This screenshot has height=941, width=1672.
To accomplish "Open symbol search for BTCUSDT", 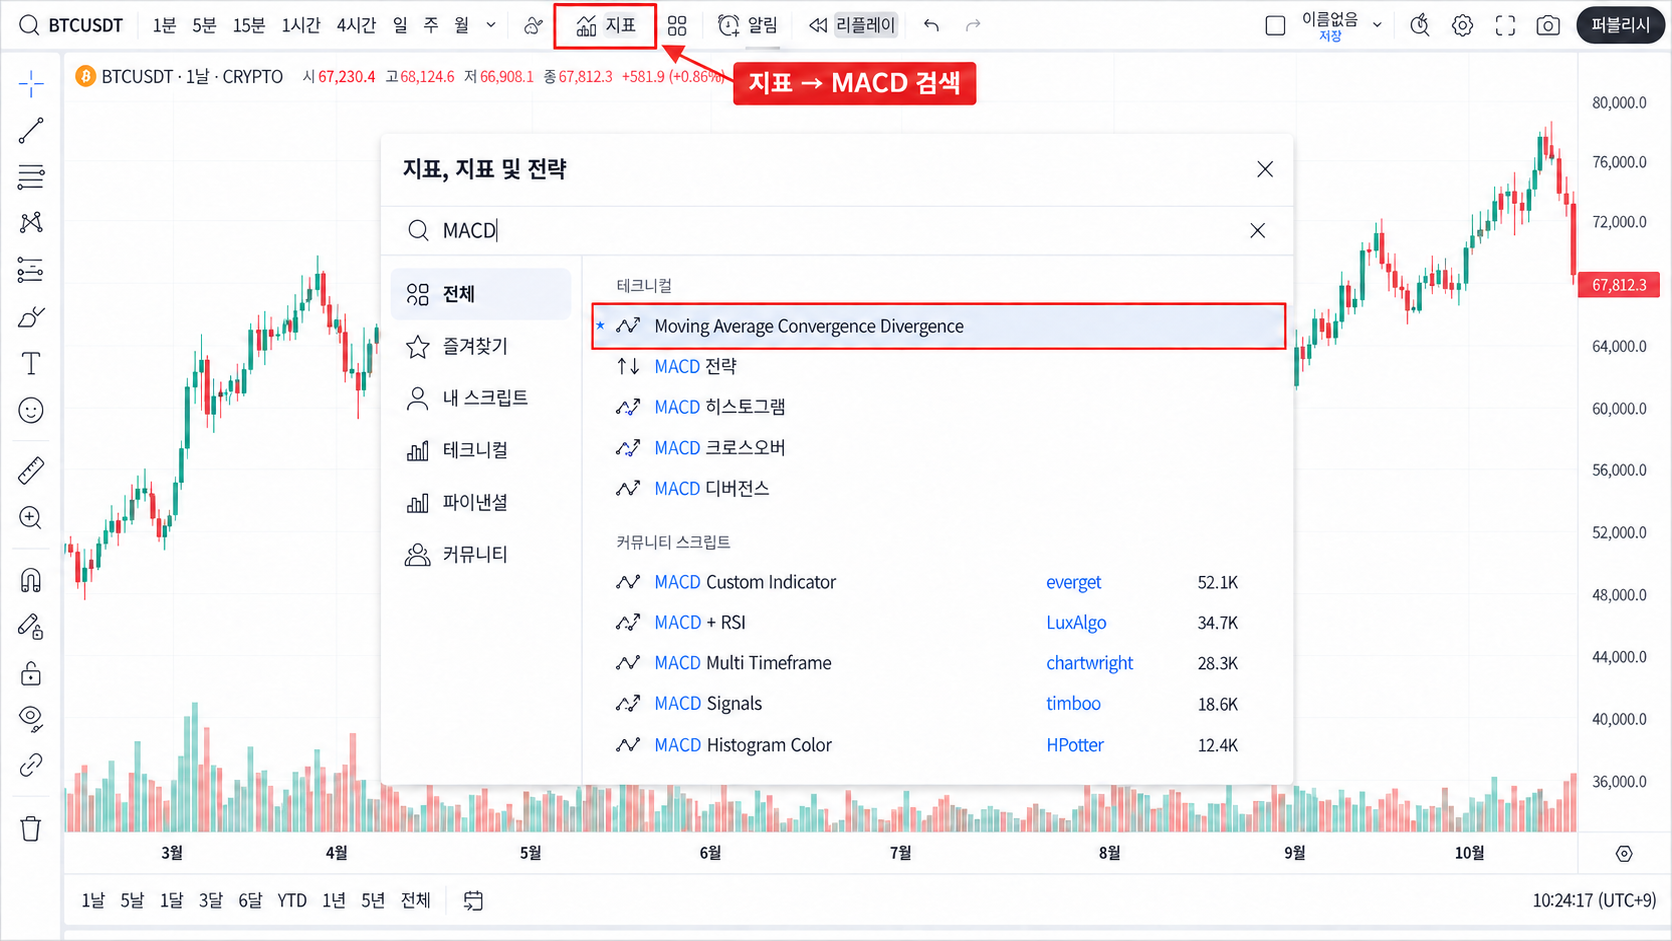I will click(x=72, y=25).
